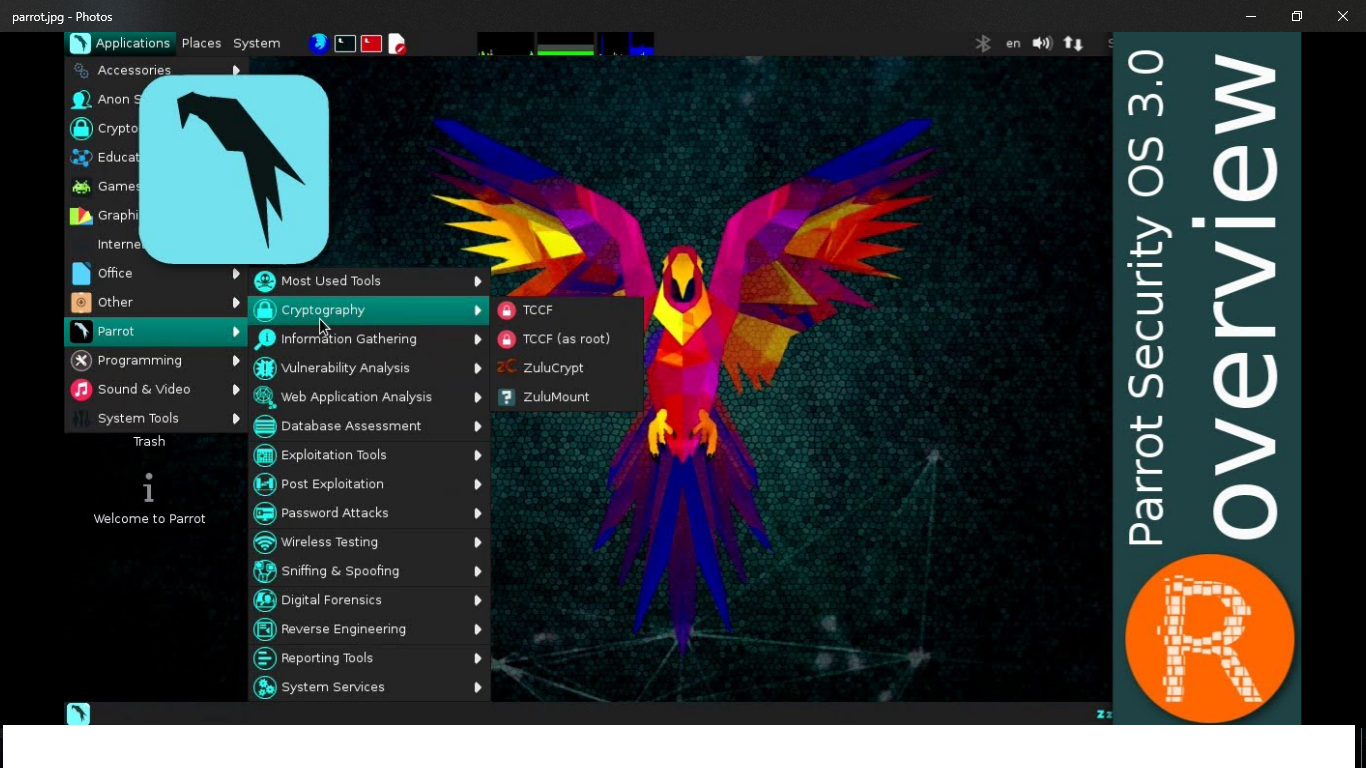This screenshot has width=1366, height=768.
Task: Click the Graphics category icon
Action: [x=82, y=215]
